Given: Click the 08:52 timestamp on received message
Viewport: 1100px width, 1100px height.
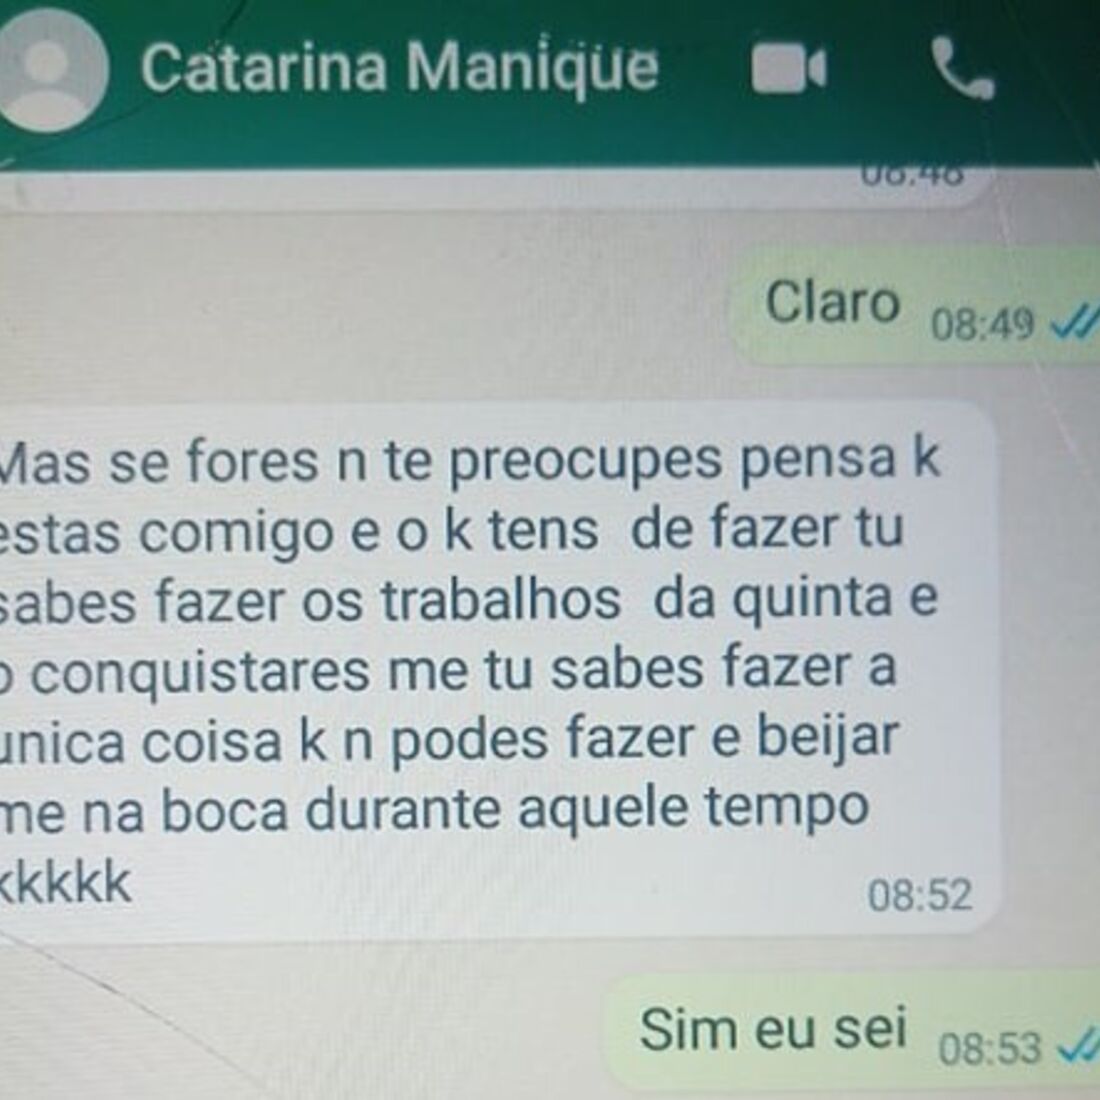Looking at the screenshot, I should (x=920, y=896).
